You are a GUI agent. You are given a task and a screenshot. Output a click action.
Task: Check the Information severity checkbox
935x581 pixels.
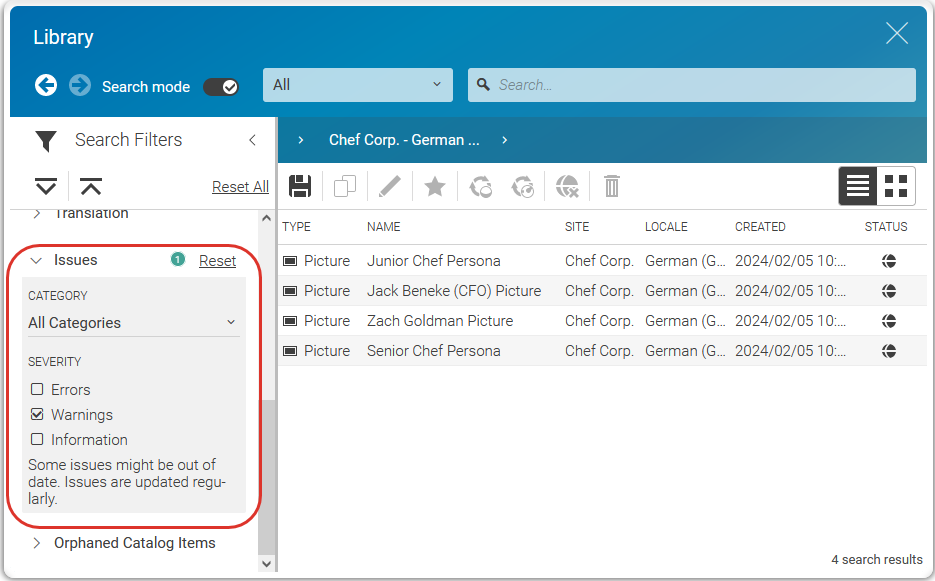[38, 440]
